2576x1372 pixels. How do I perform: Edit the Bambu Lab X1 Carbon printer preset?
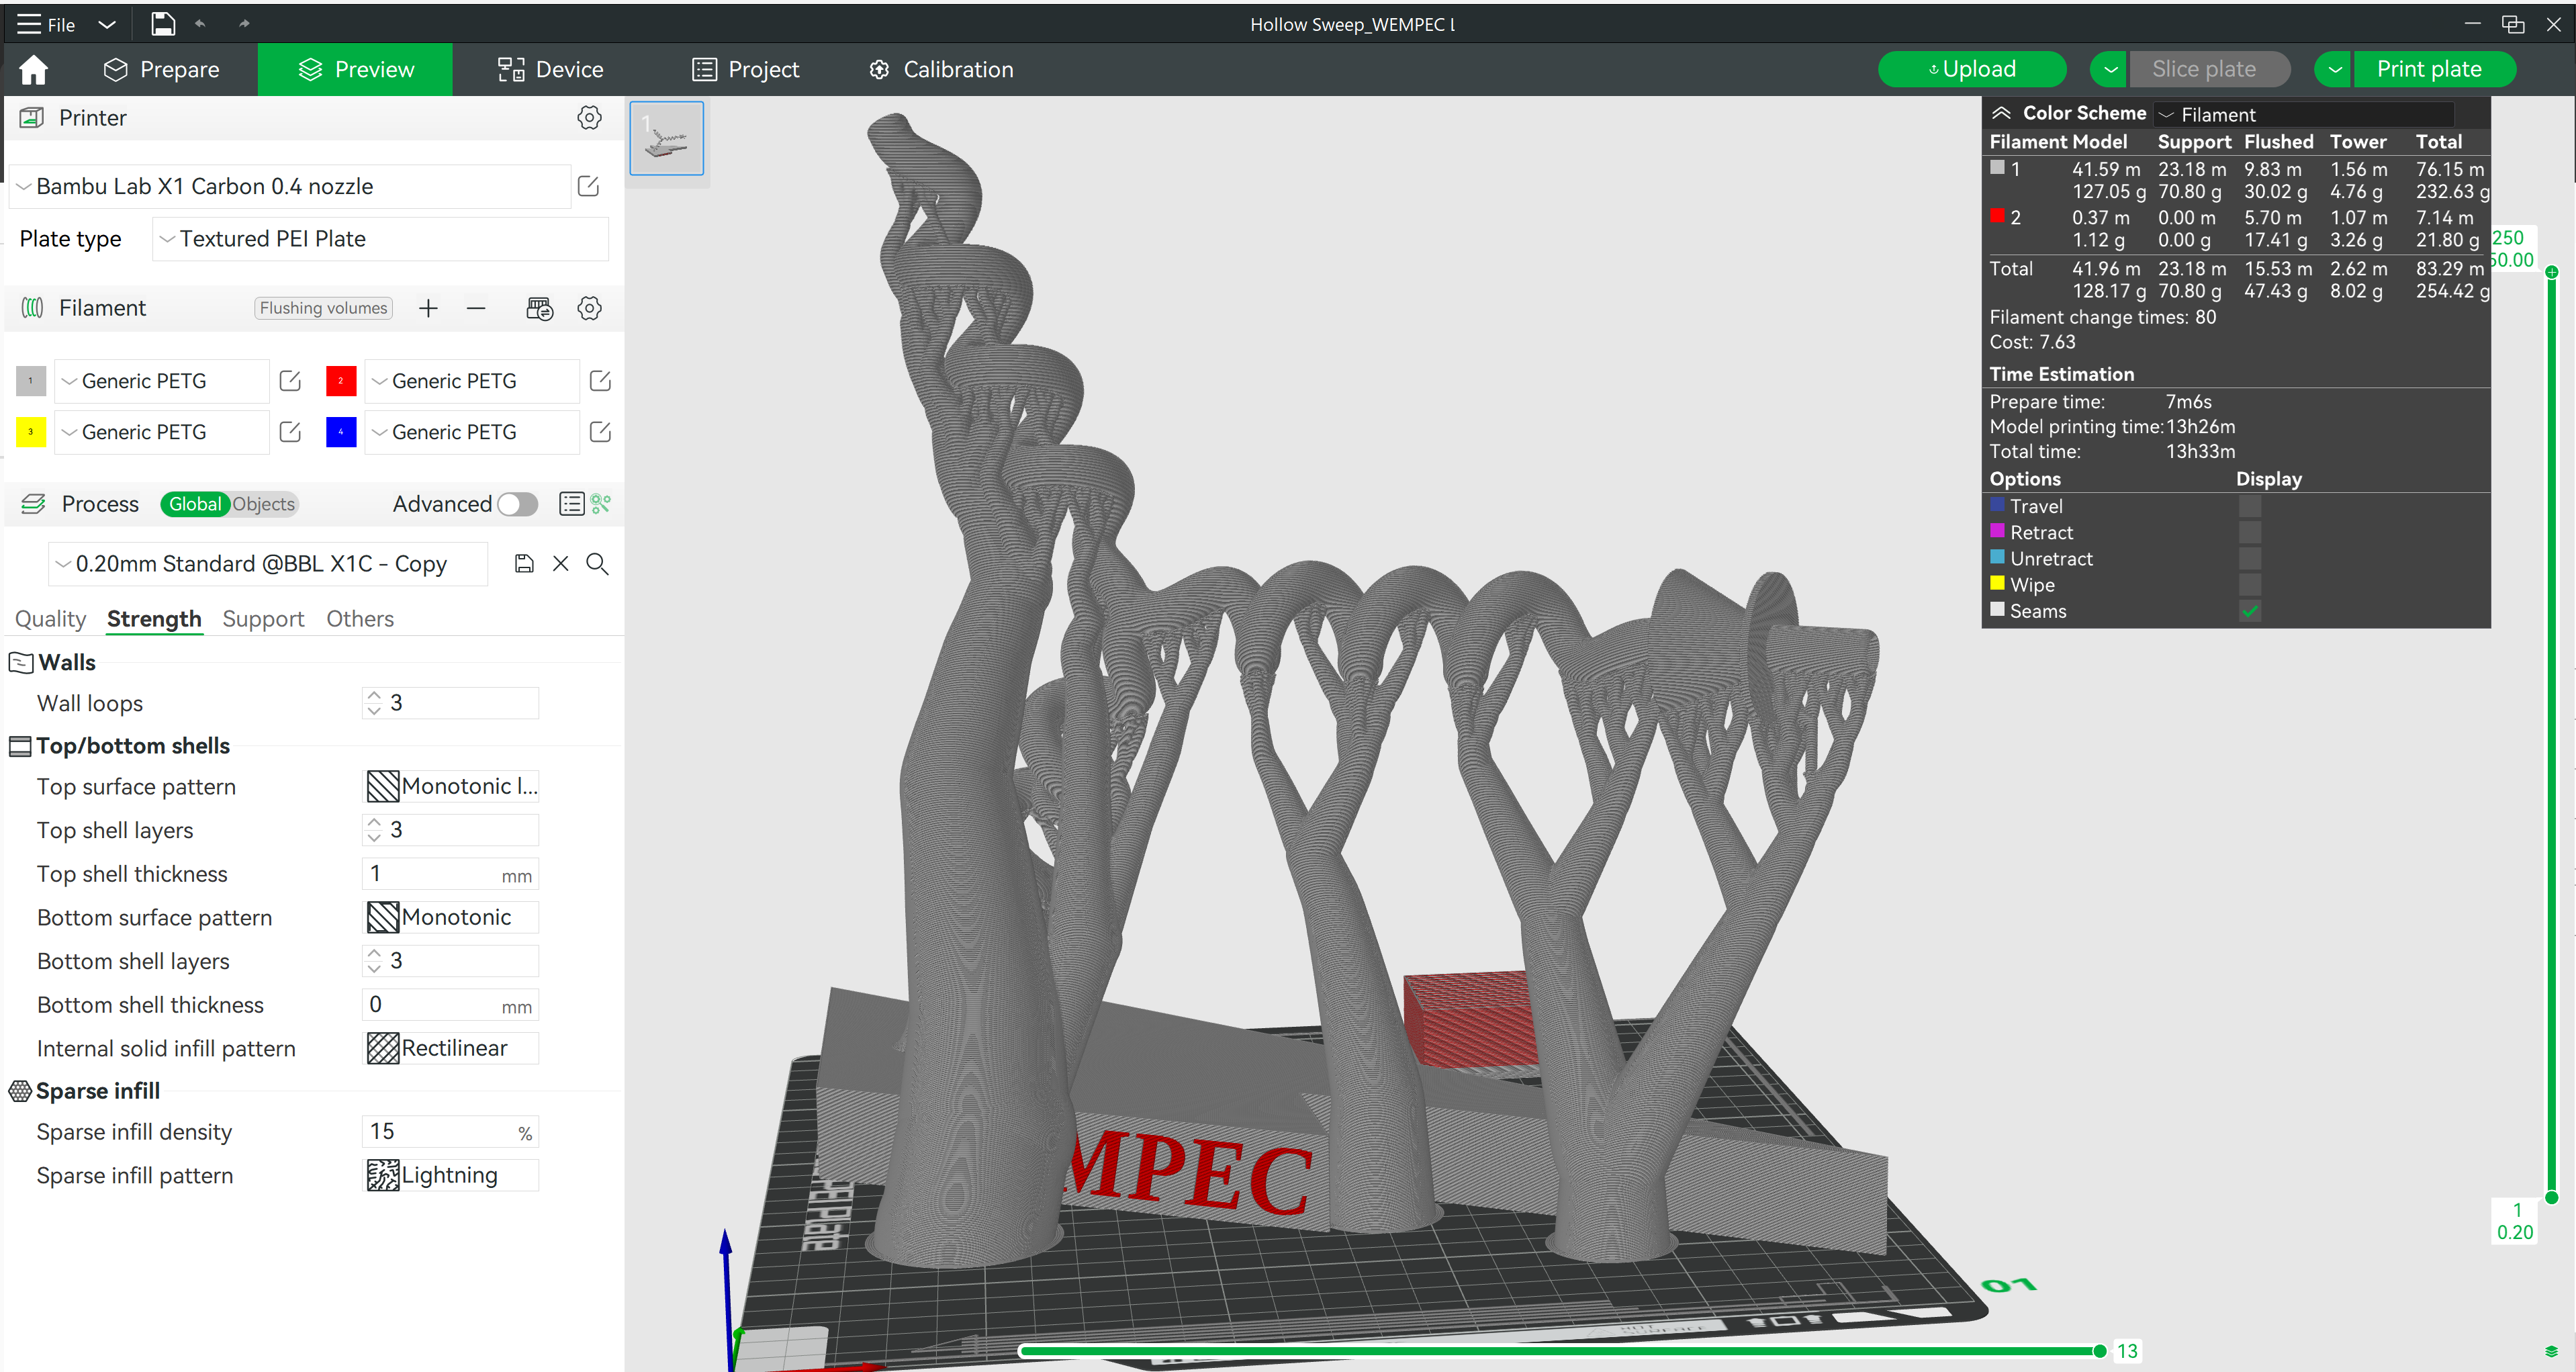(x=588, y=186)
